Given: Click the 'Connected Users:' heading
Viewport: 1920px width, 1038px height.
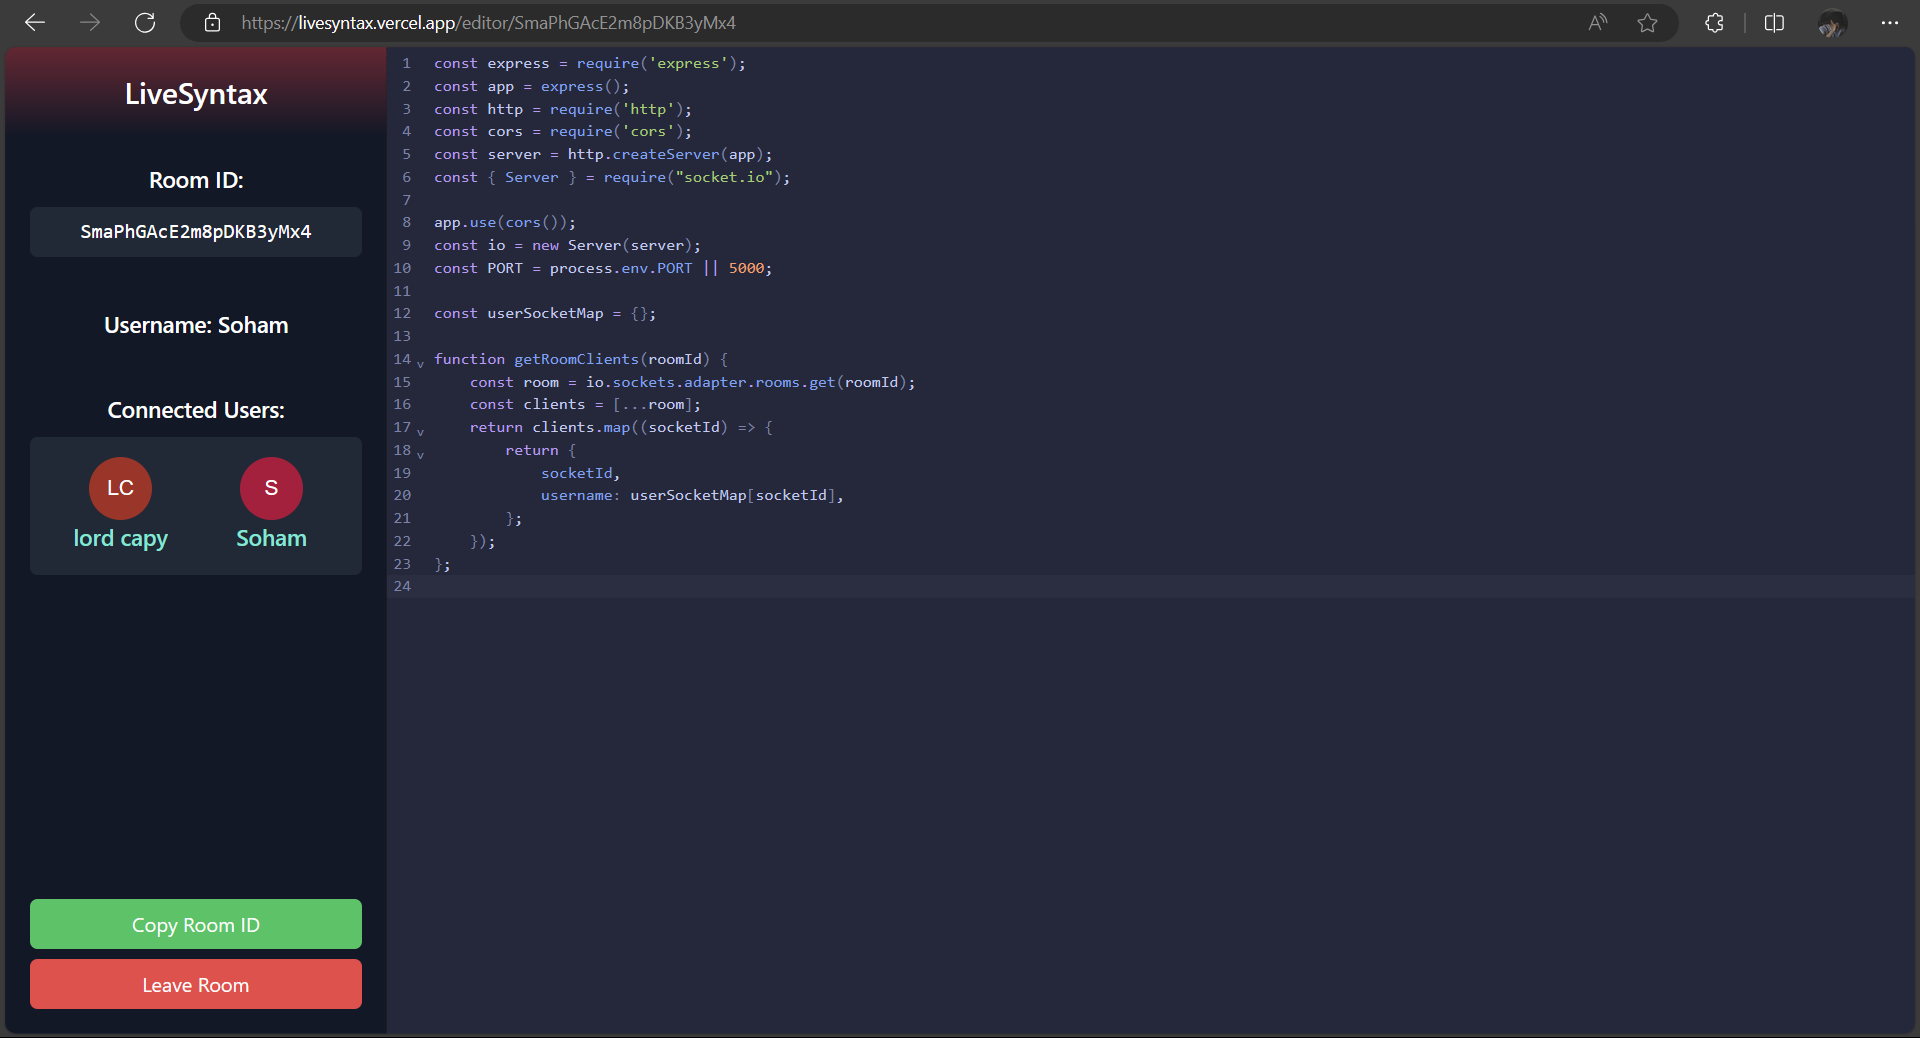Looking at the screenshot, I should [x=196, y=410].
